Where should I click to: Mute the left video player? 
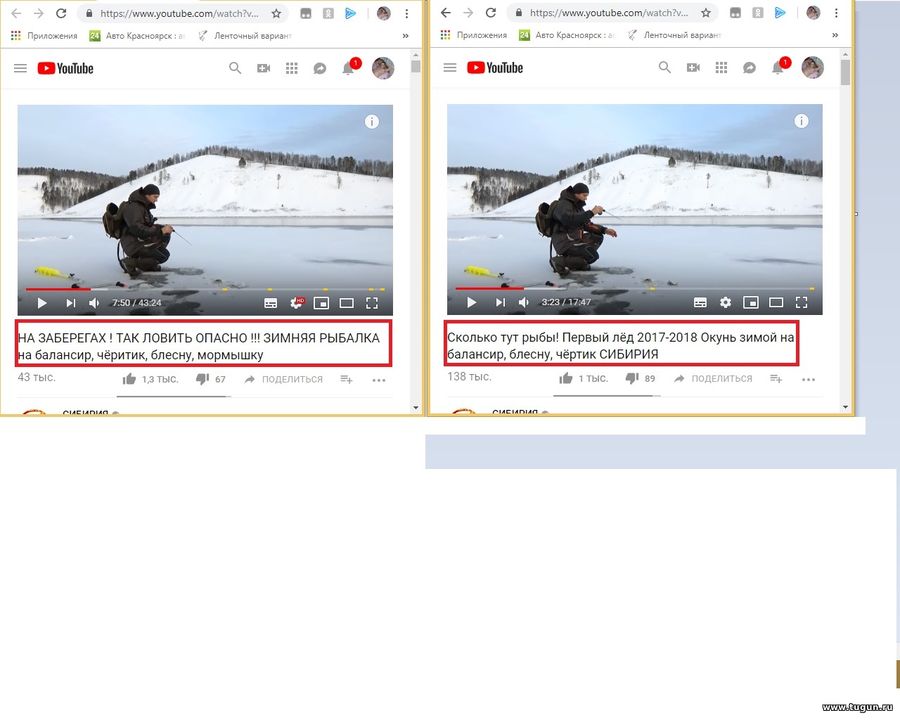pyautogui.click(x=95, y=303)
